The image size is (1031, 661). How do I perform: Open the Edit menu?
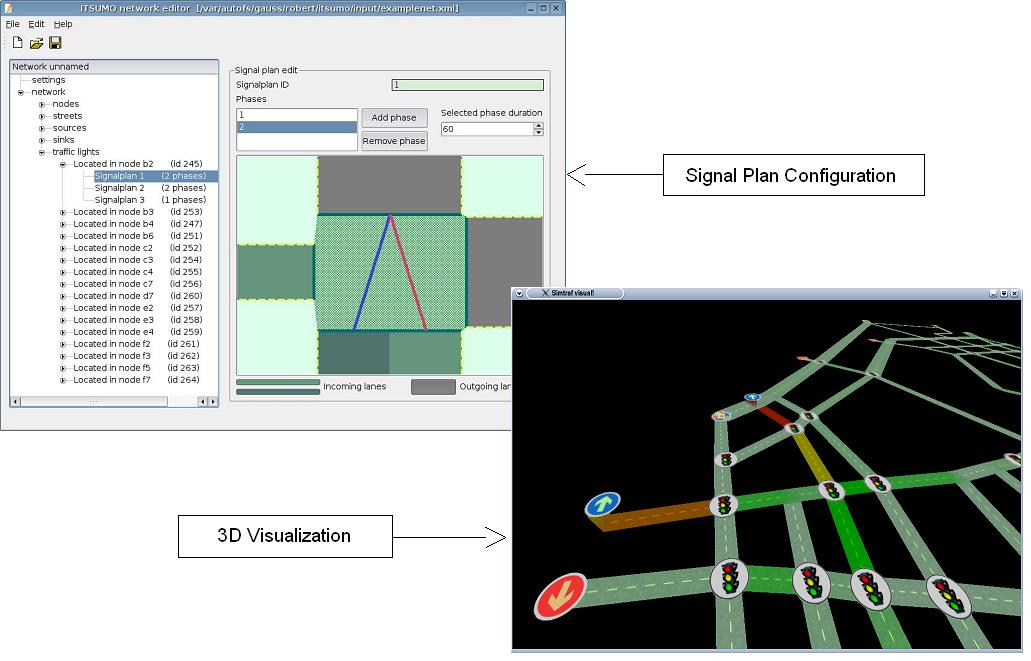36,24
